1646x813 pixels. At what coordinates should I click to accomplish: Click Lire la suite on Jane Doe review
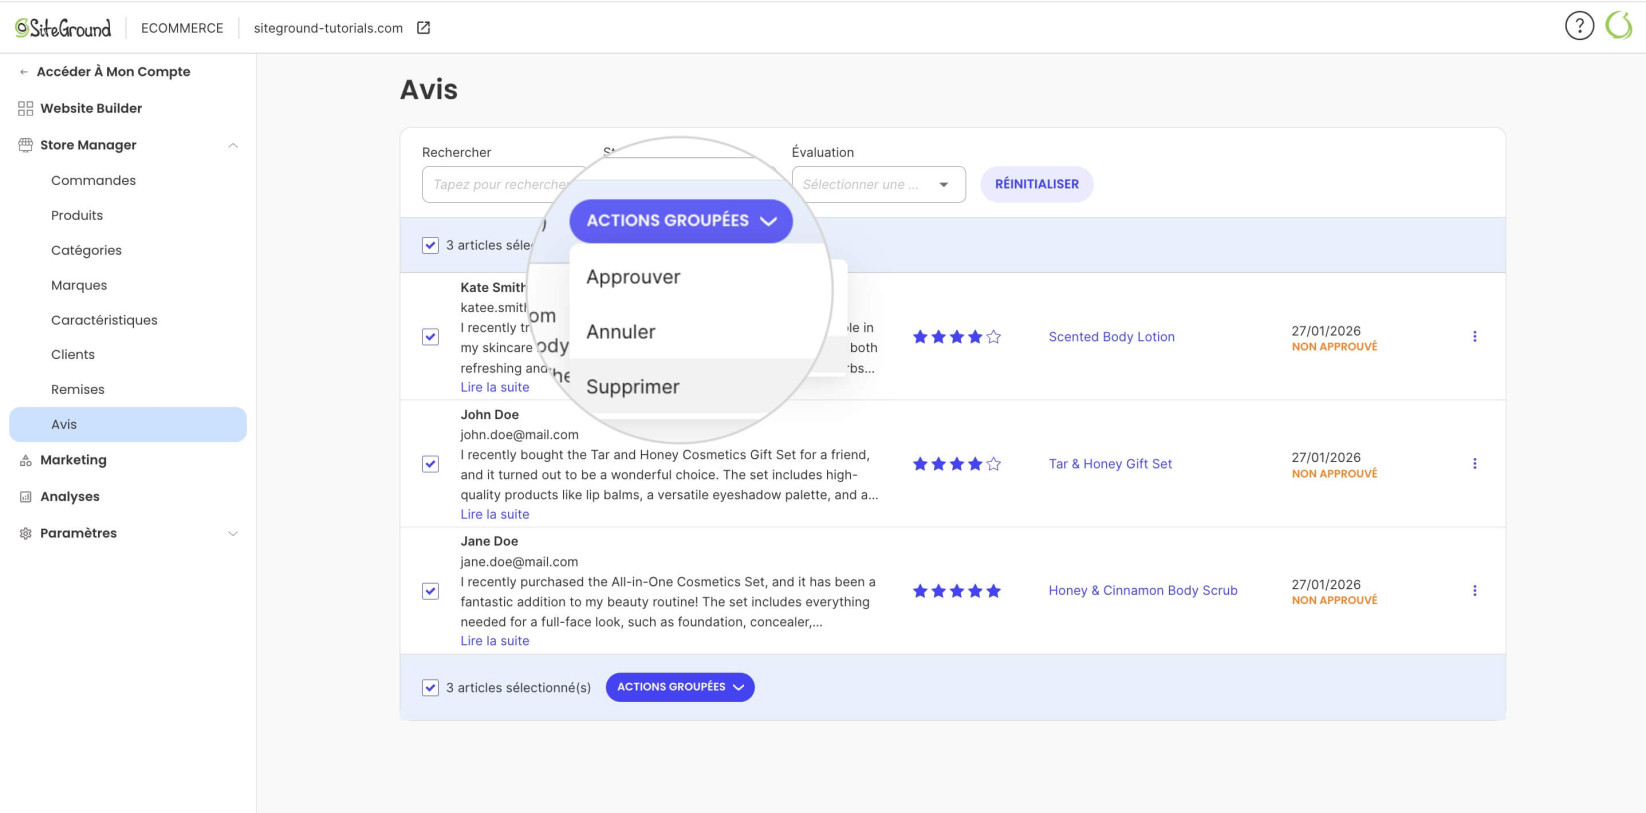click(x=495, y=642)
